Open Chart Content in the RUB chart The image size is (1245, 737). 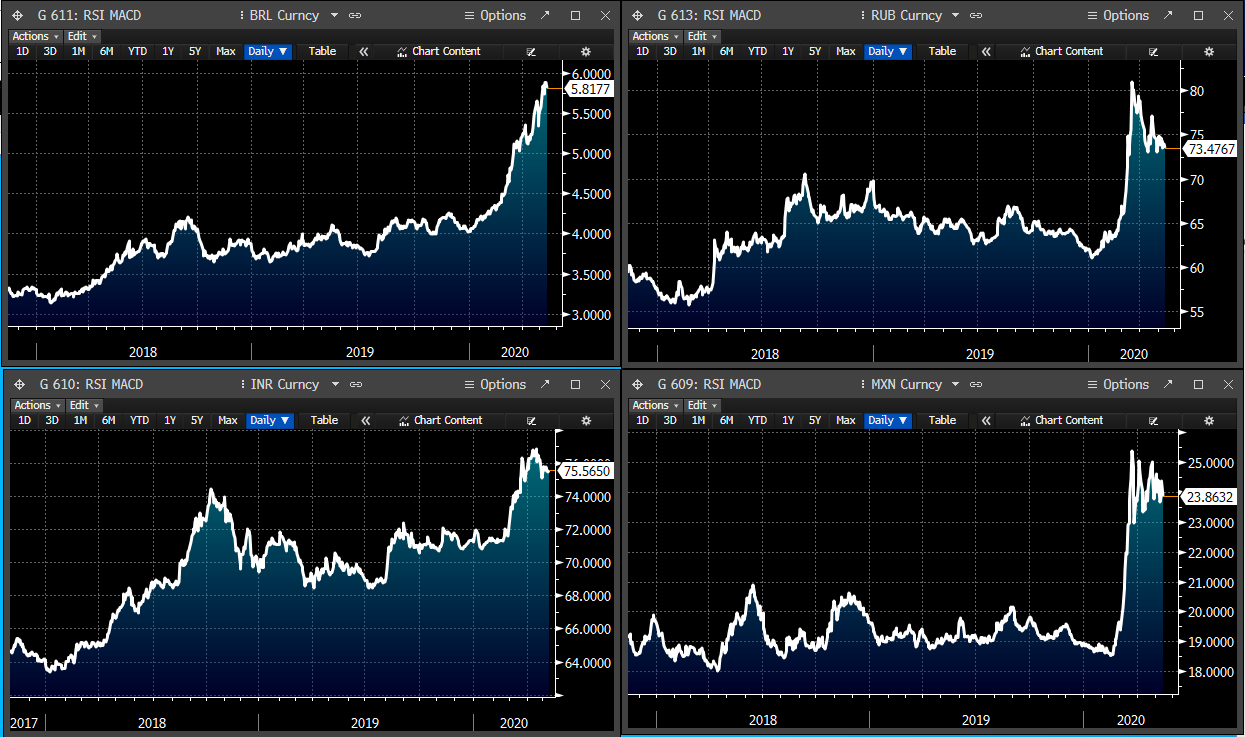[x=1060, y=51]
